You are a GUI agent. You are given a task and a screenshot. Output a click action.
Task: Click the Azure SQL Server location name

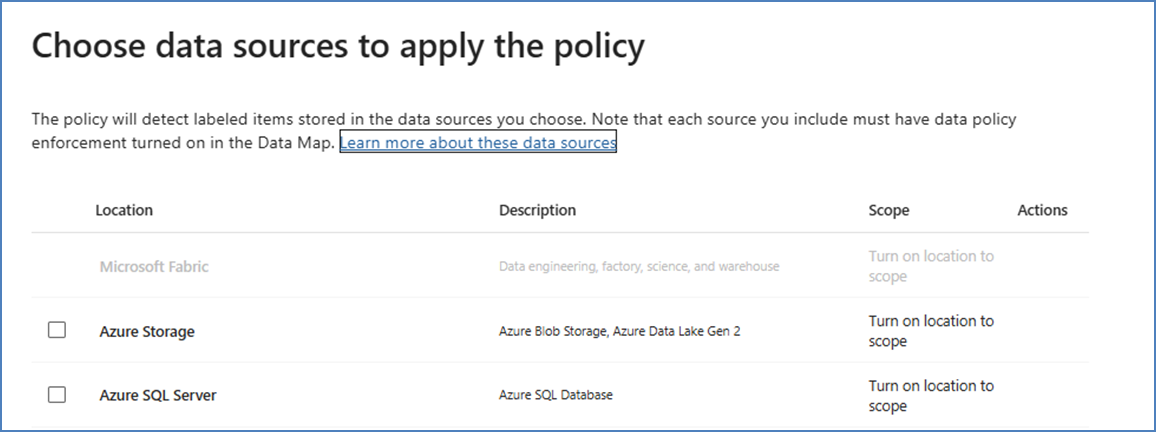[x=158, y=395]
